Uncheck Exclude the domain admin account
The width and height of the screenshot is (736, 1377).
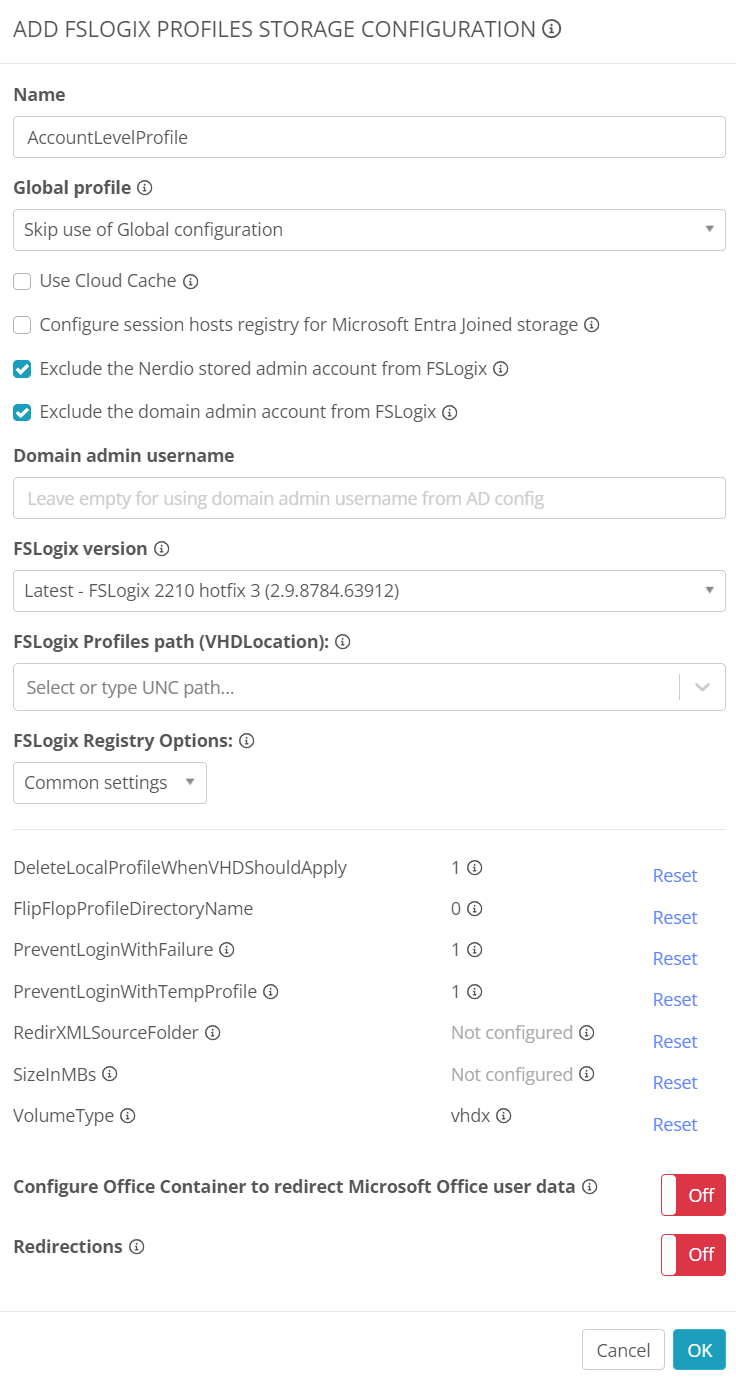(22, 412)
